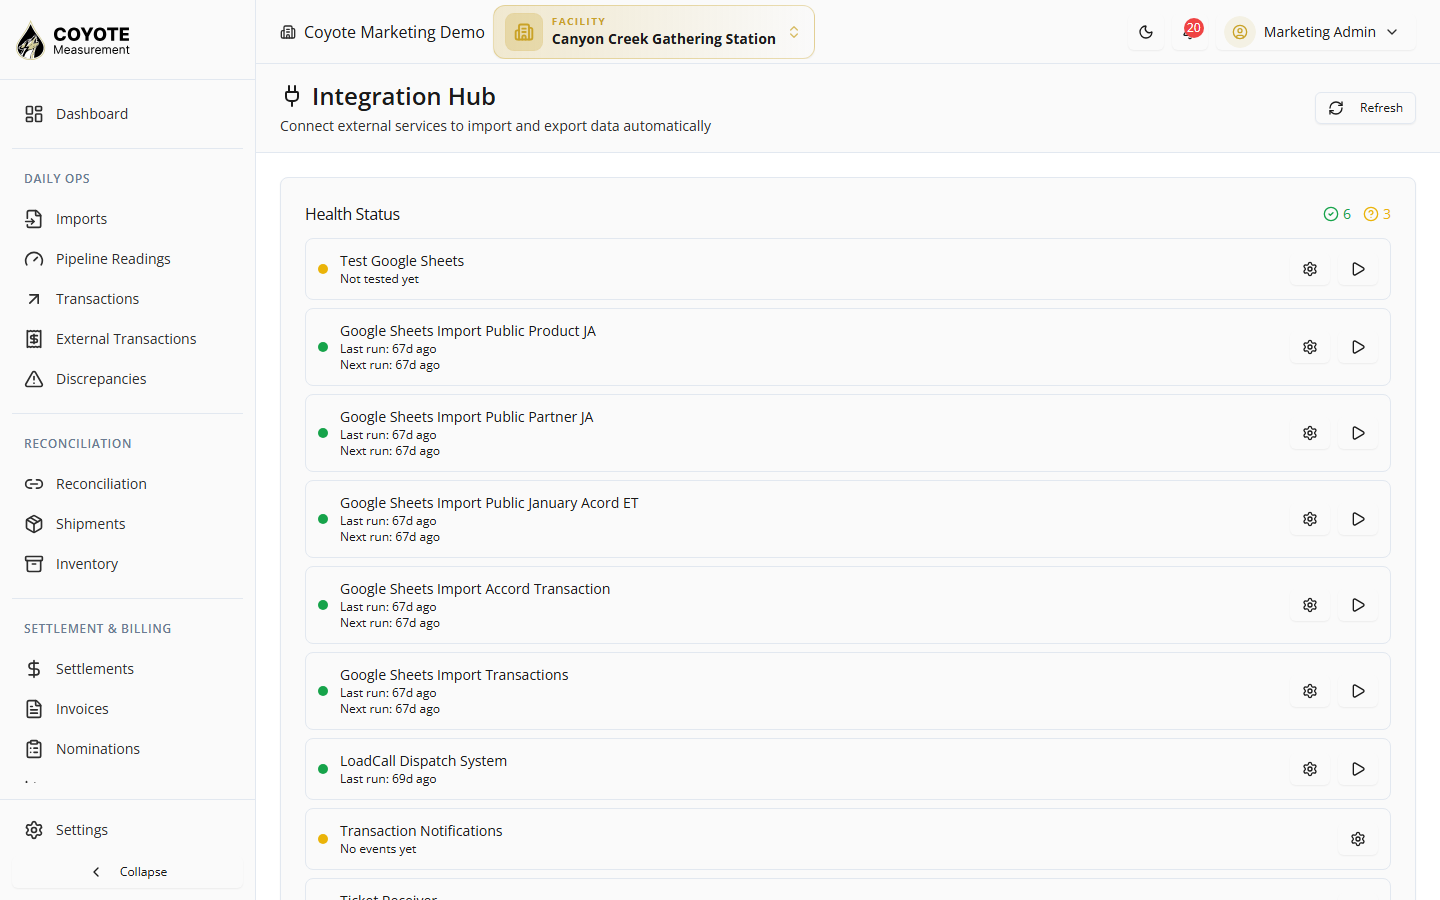Click the Health Status heading
1440x900 pixels.
point(353,214)
